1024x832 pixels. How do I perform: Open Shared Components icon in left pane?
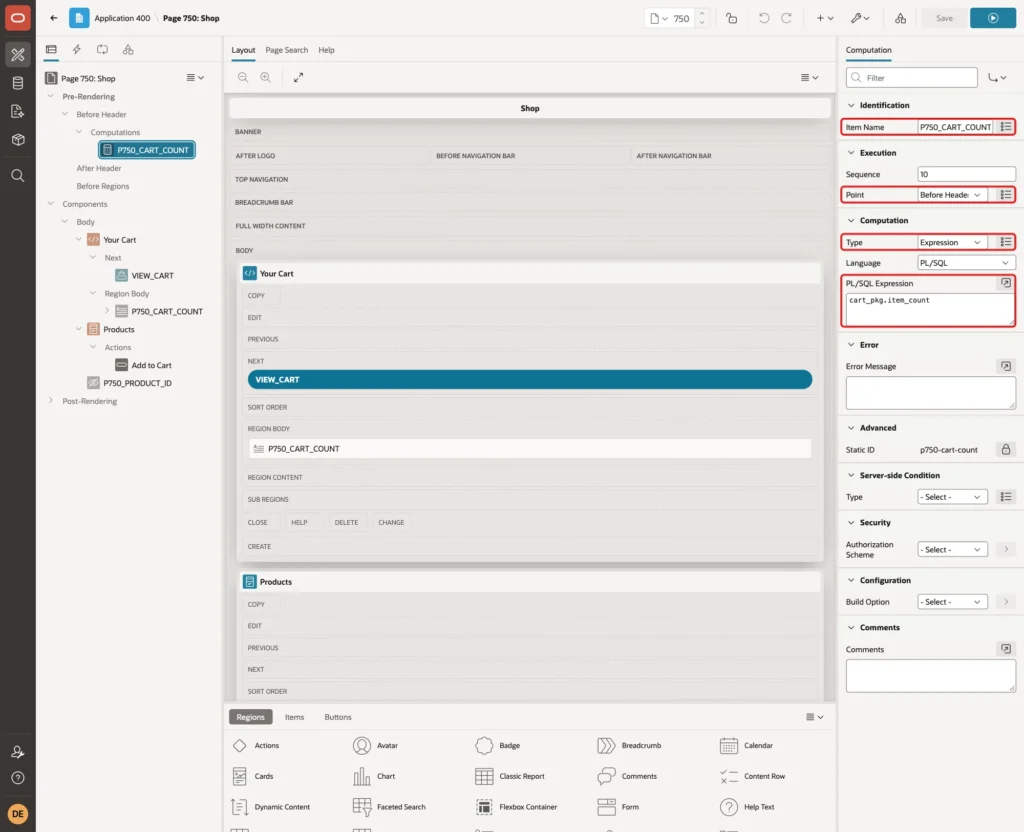point(128,50)
